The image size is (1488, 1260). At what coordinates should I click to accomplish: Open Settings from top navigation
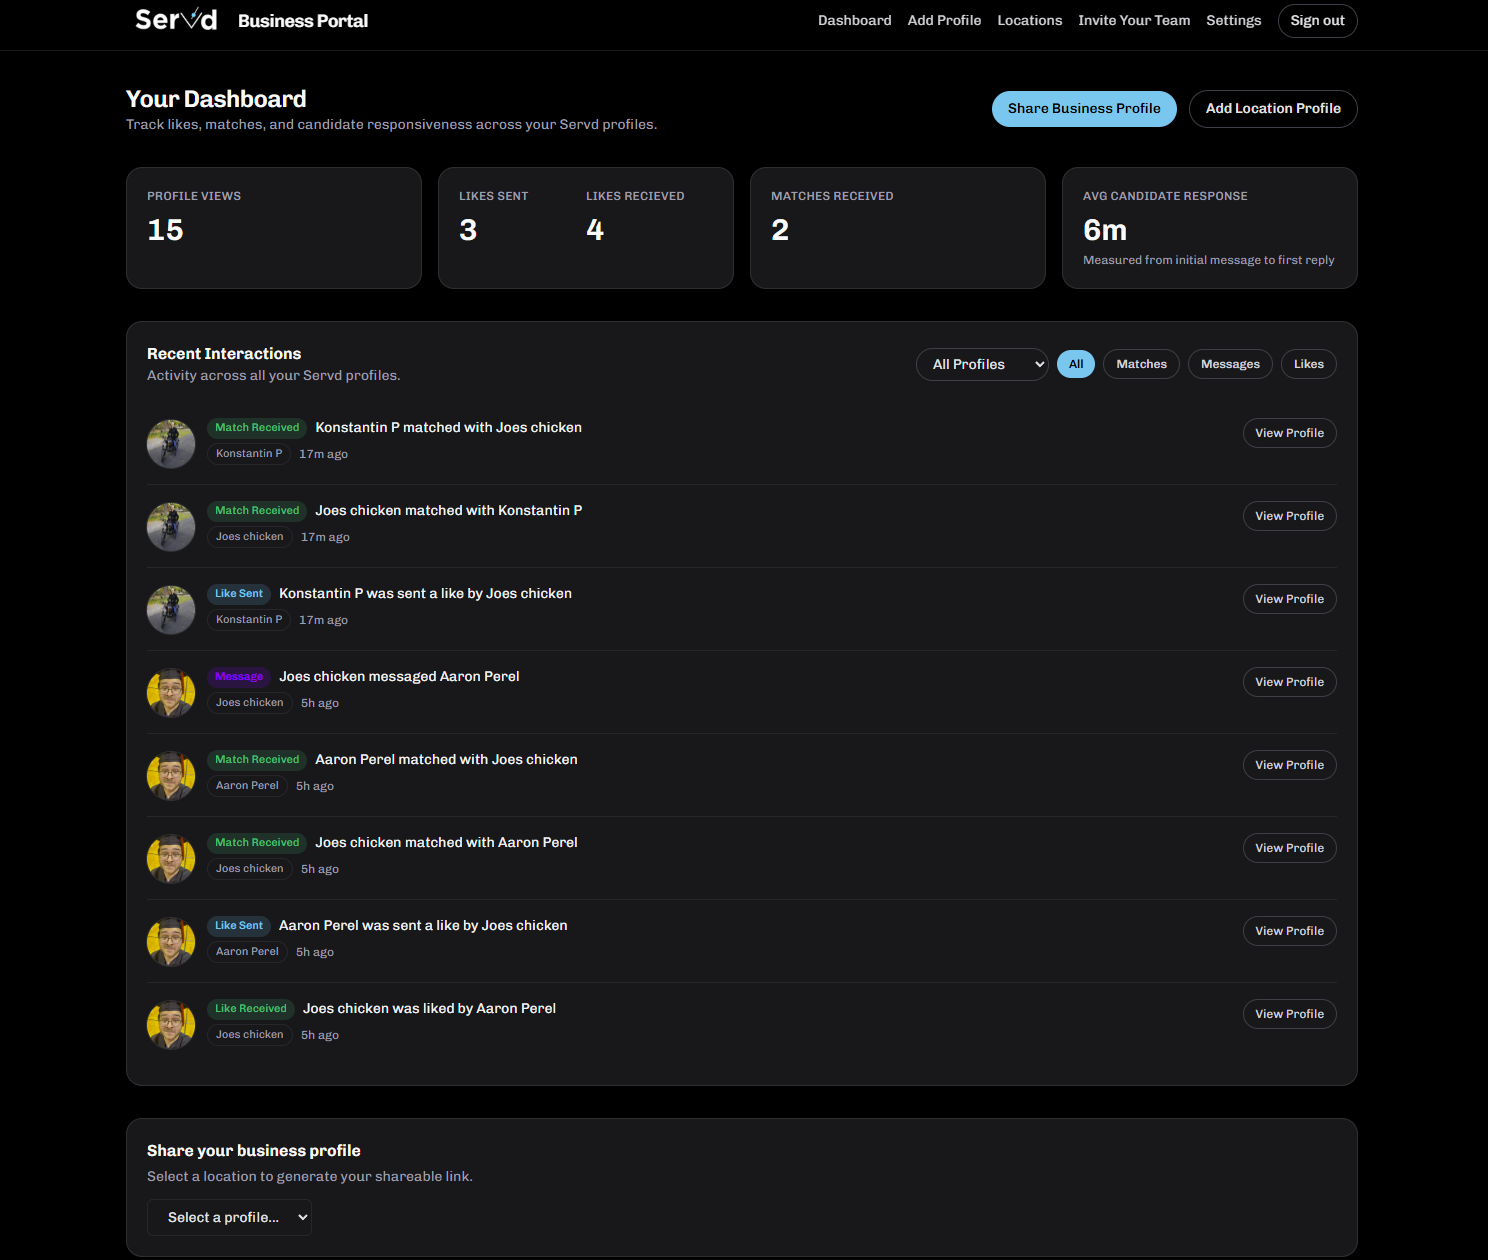pyautogui.click(x=1233, y=21)
